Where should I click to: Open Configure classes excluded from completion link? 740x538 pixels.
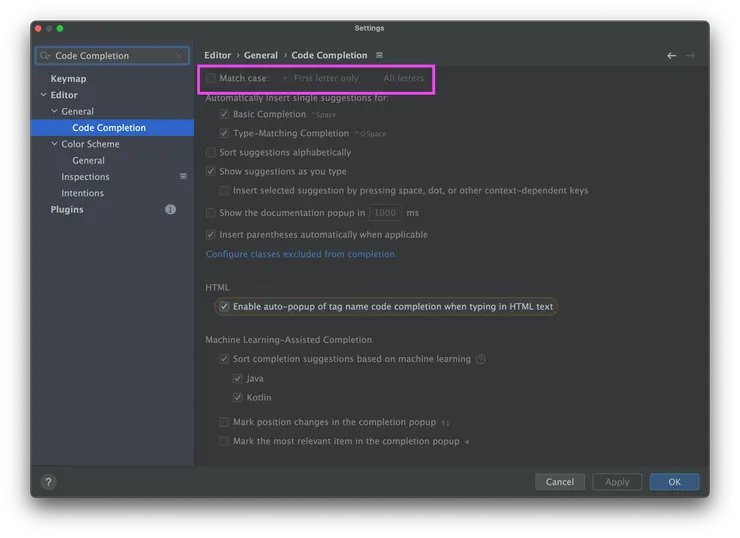(x=300, y=254)
